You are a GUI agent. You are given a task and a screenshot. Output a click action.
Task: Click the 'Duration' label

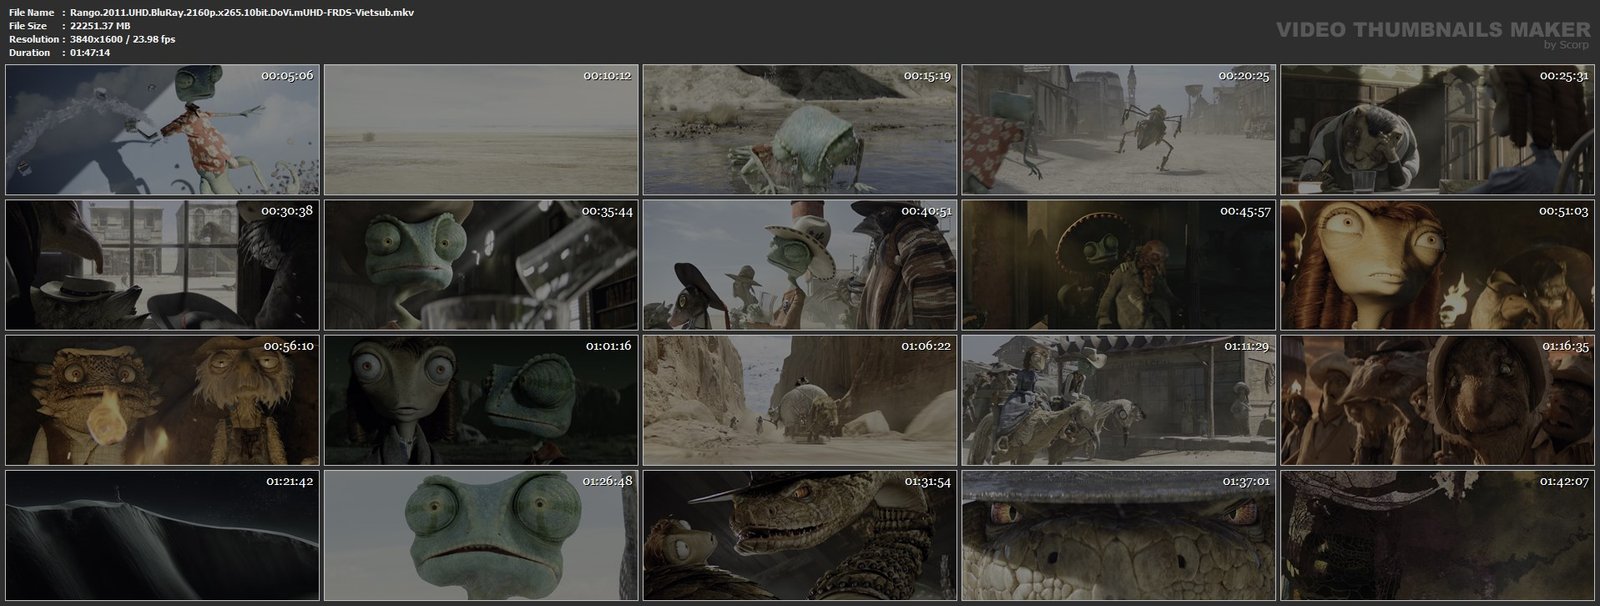coord(29,52)
